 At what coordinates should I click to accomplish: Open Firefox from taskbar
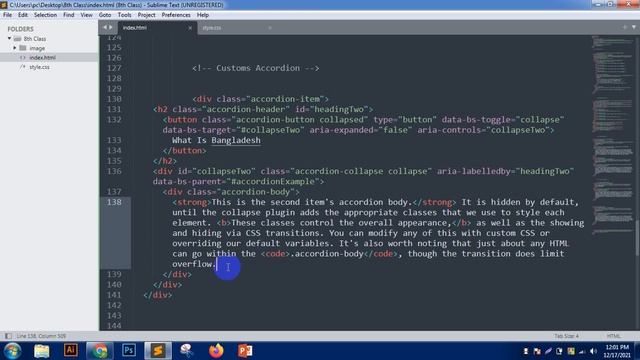click(216, 351)
